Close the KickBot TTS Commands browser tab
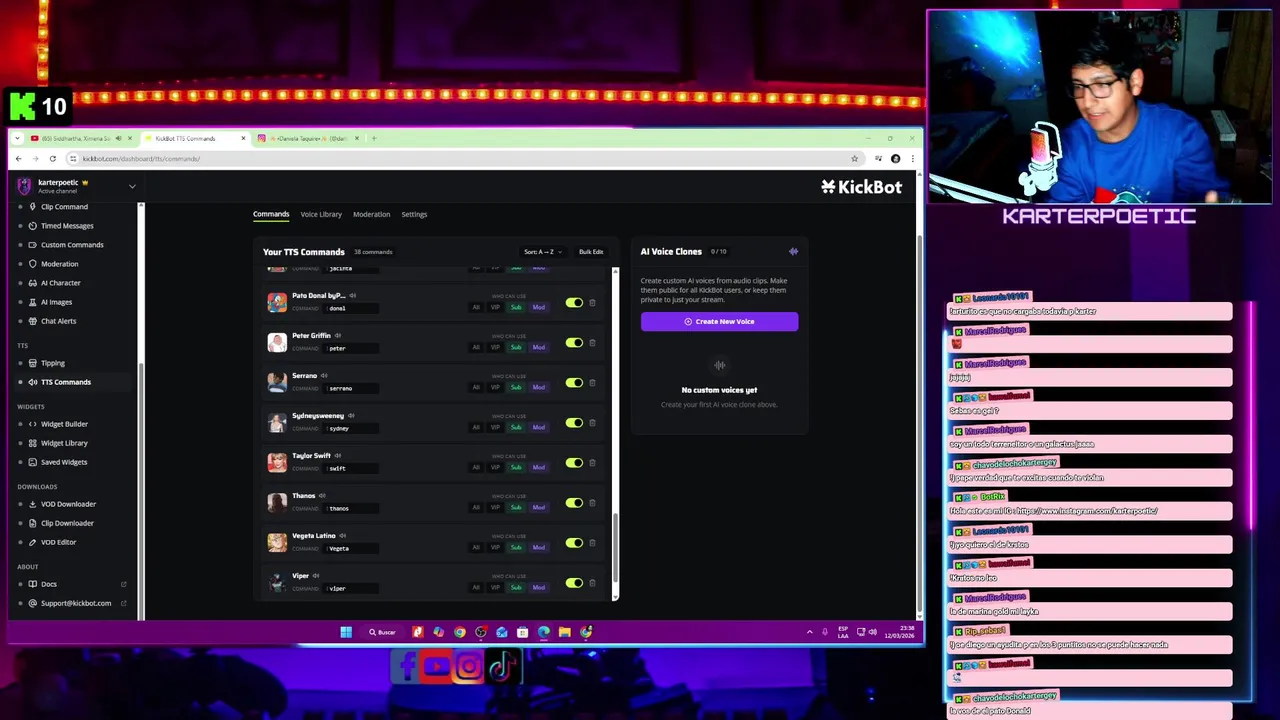1280x720 pixels. [242, 138]
